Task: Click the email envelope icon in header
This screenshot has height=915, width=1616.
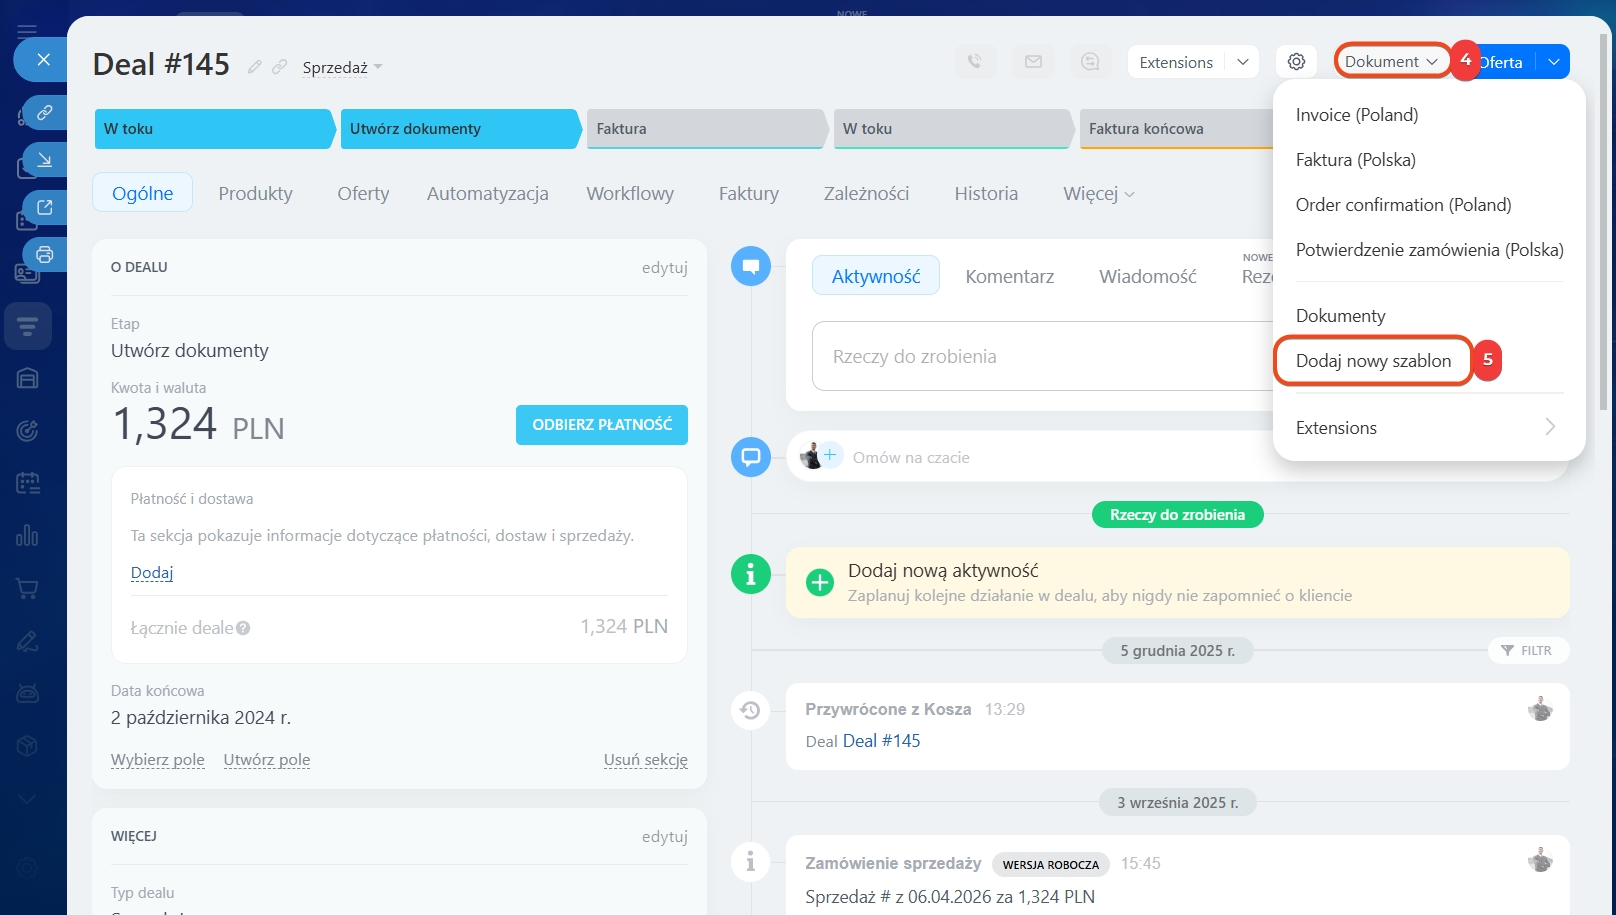Action: (x=1033, y=62)
